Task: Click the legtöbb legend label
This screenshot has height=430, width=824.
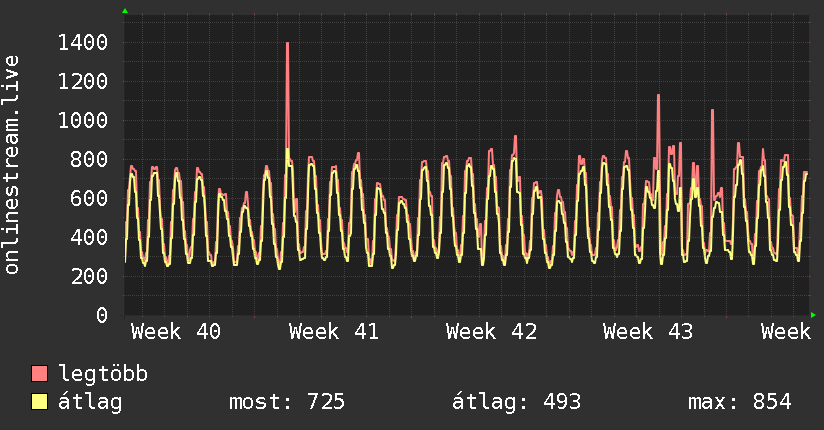Action: (103, 374)
